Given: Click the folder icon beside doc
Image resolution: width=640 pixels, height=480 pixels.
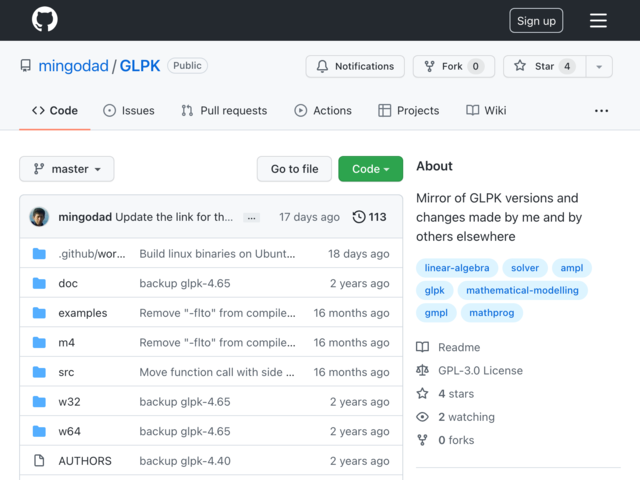Looking at the screenshot, I should pos(39,283).
